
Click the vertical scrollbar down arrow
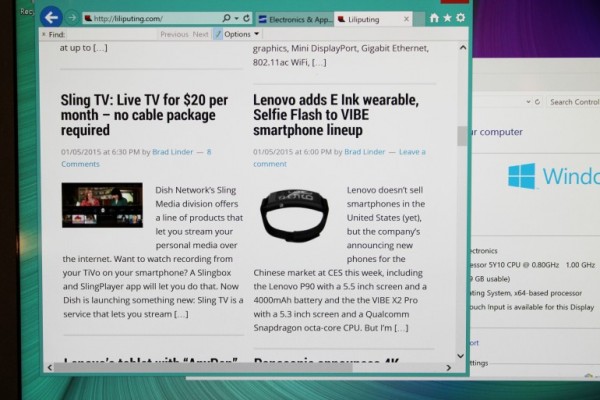tap(461, 356)
